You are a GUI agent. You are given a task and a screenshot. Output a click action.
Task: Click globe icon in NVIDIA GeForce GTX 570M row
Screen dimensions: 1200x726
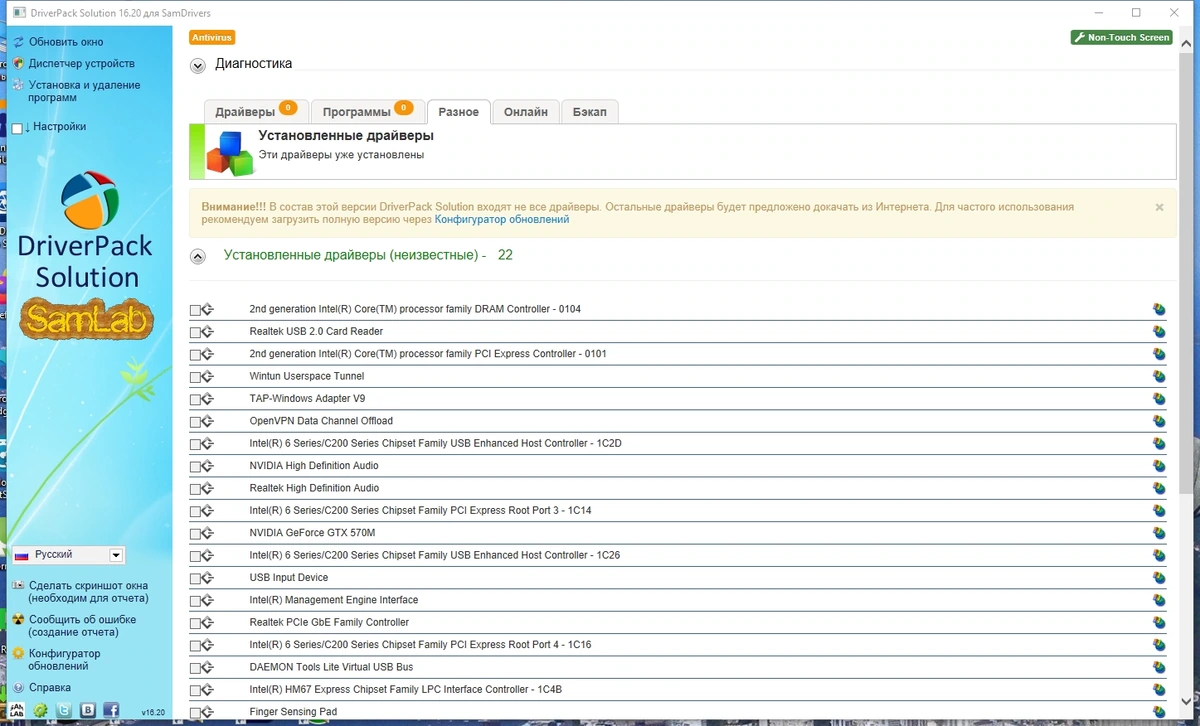(1159, 533)
